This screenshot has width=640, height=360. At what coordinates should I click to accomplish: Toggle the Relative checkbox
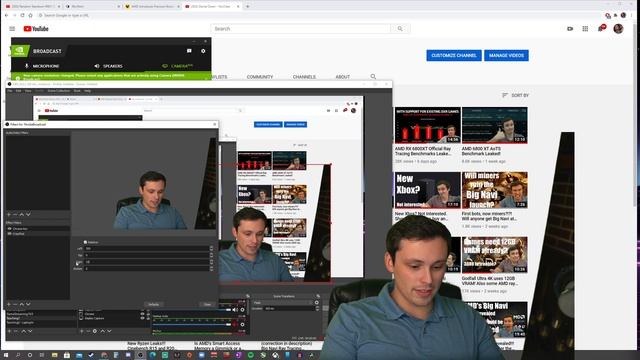pyautogui.click(x=85, y=242)
